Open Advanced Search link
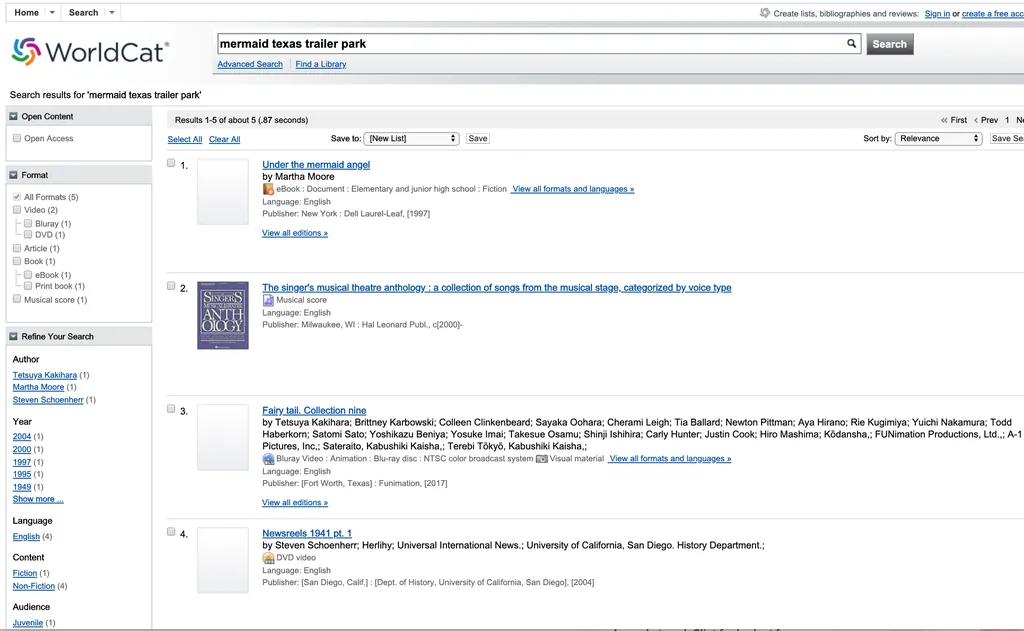This screenshot has height=631, width=1024. (x=250, y=64)
